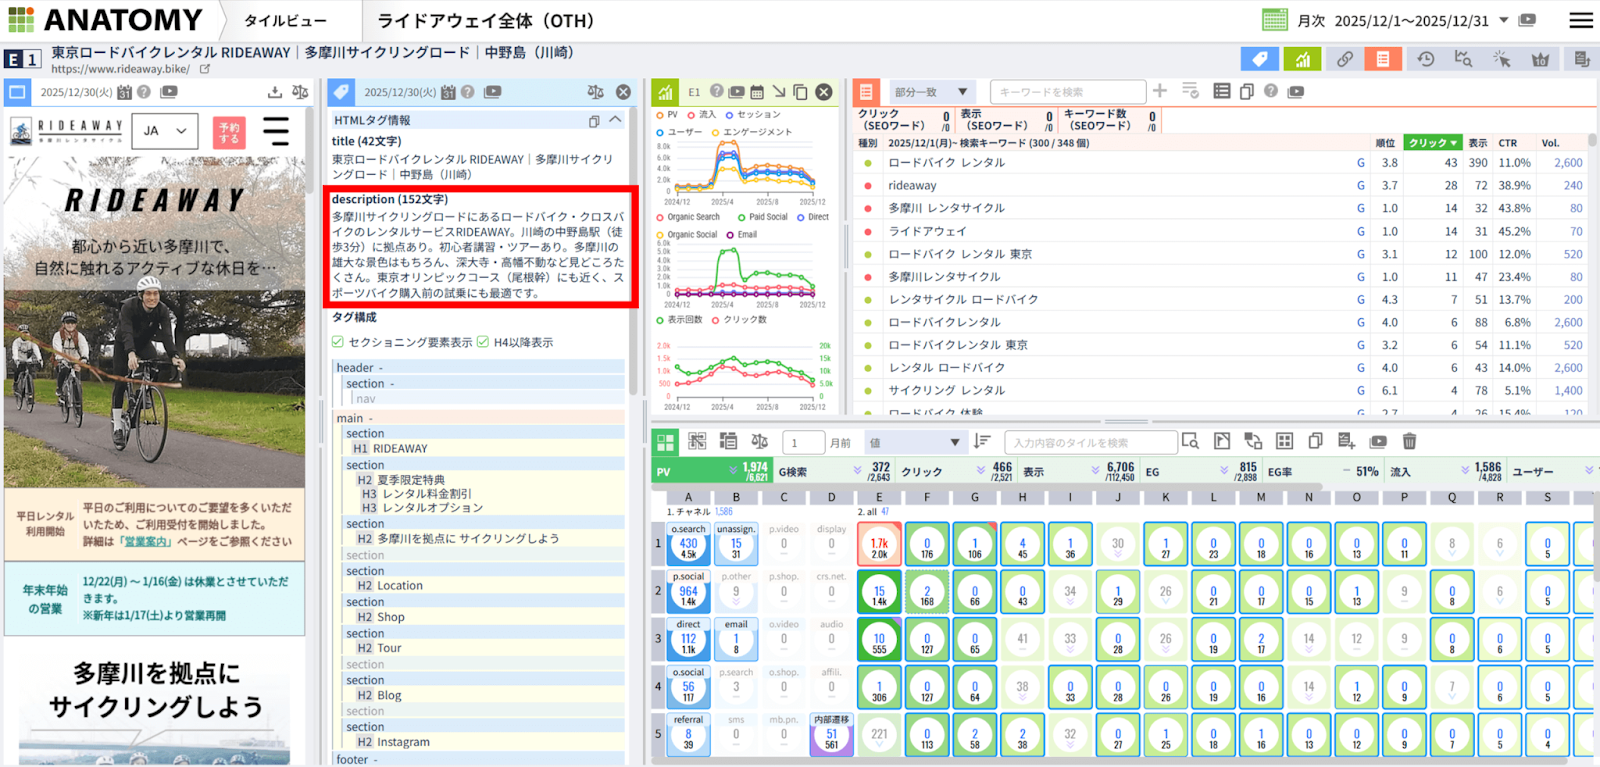Expand the 流入 metric chevron

coord(1466,471)
